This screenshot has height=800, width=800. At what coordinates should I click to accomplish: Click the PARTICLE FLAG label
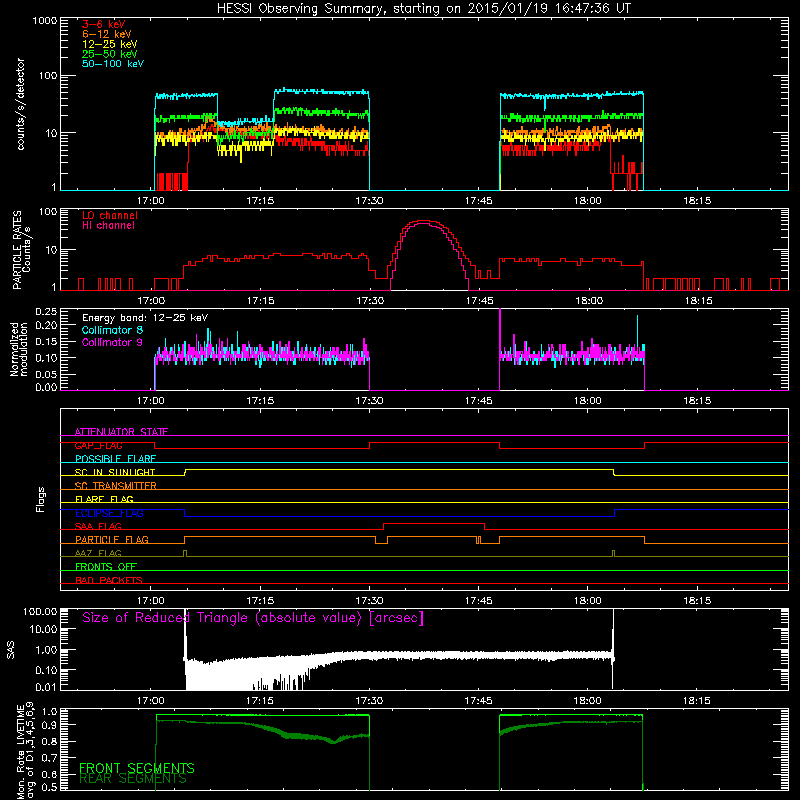pos(112,540)
